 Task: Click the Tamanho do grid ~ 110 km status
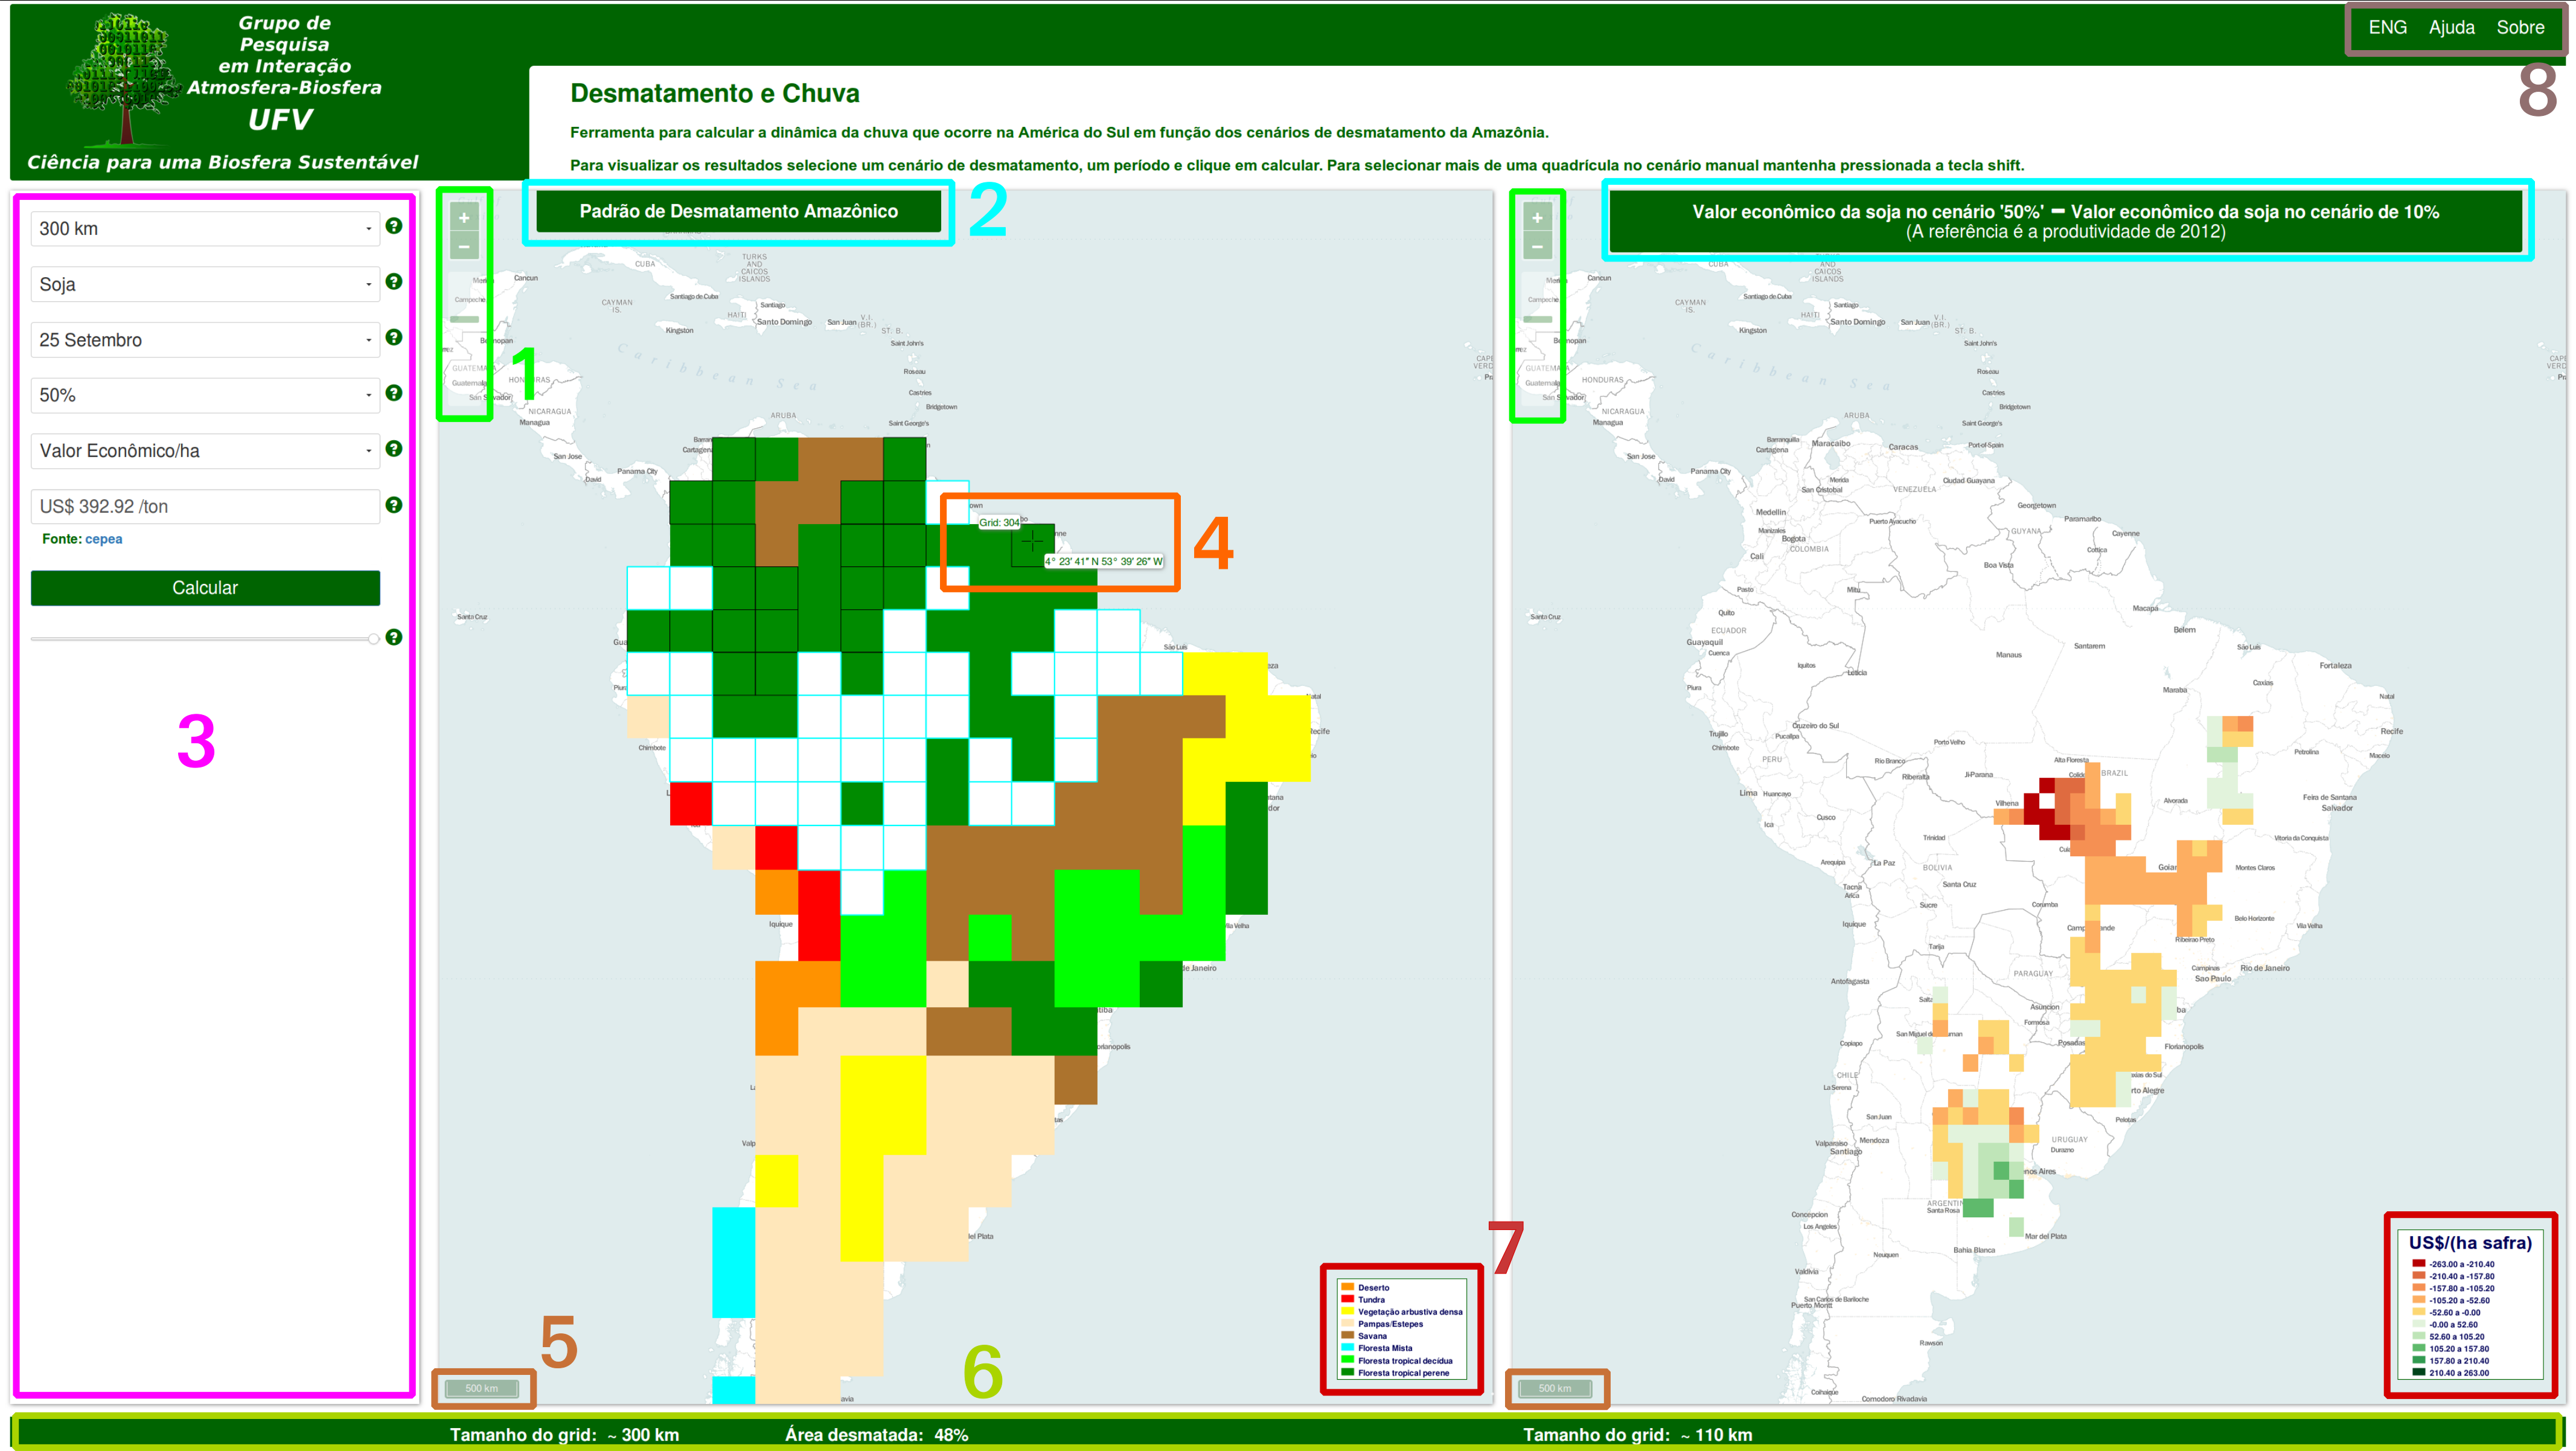point(1637,1435)
